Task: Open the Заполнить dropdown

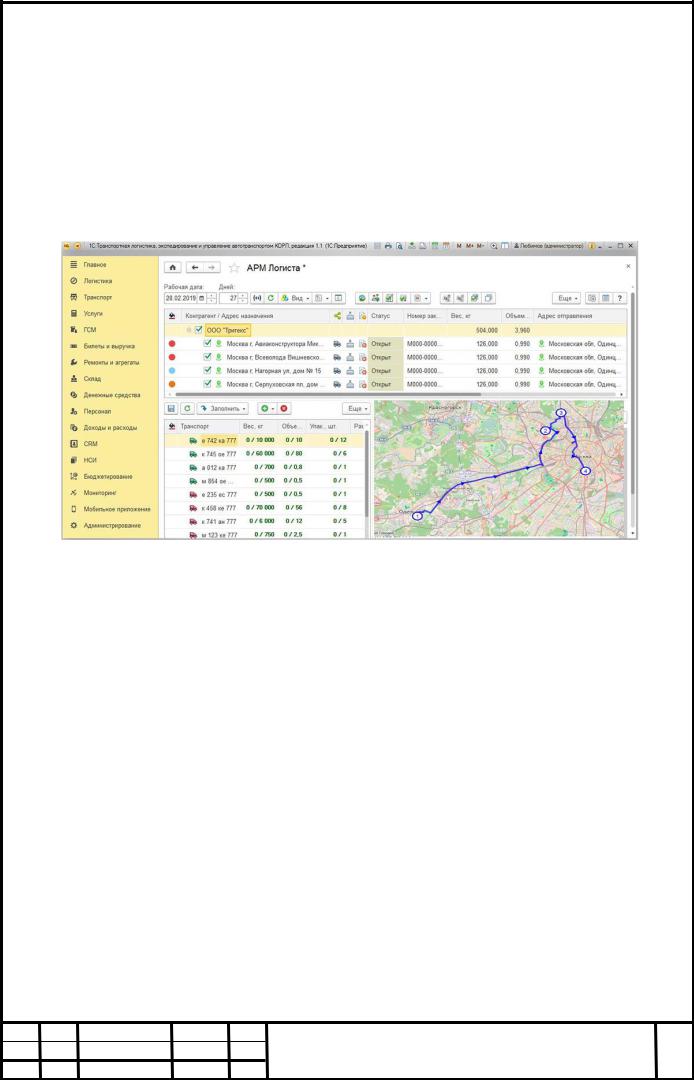Action: click(222, 408)
